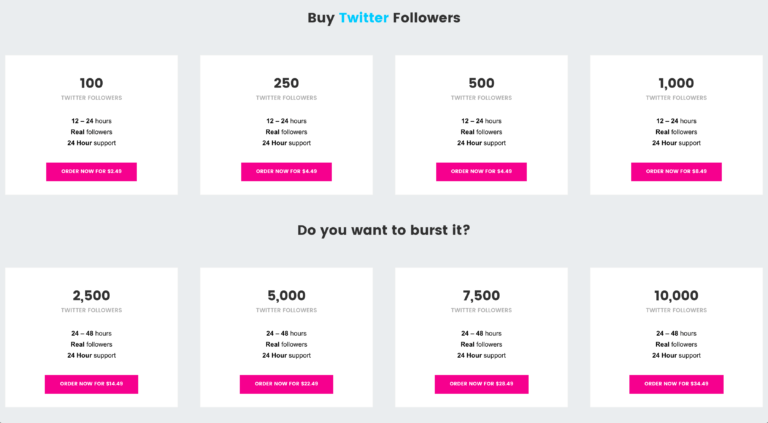
Task: Click Order Now for $14.49
Action: coord(91,384)
